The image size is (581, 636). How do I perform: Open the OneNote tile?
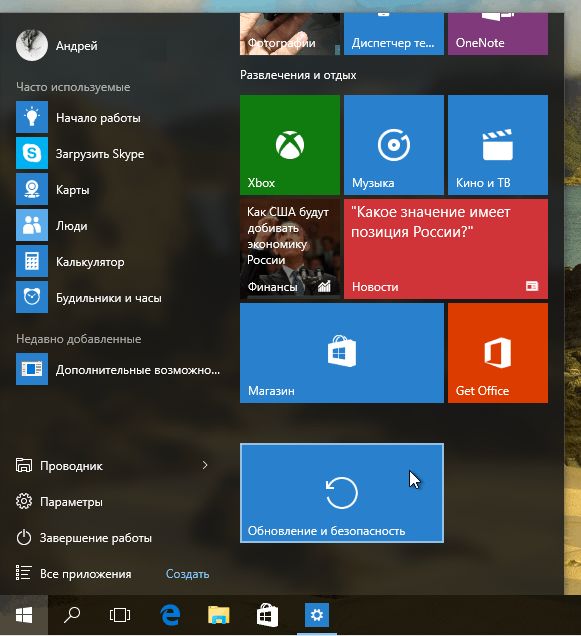tap(498, 34)
